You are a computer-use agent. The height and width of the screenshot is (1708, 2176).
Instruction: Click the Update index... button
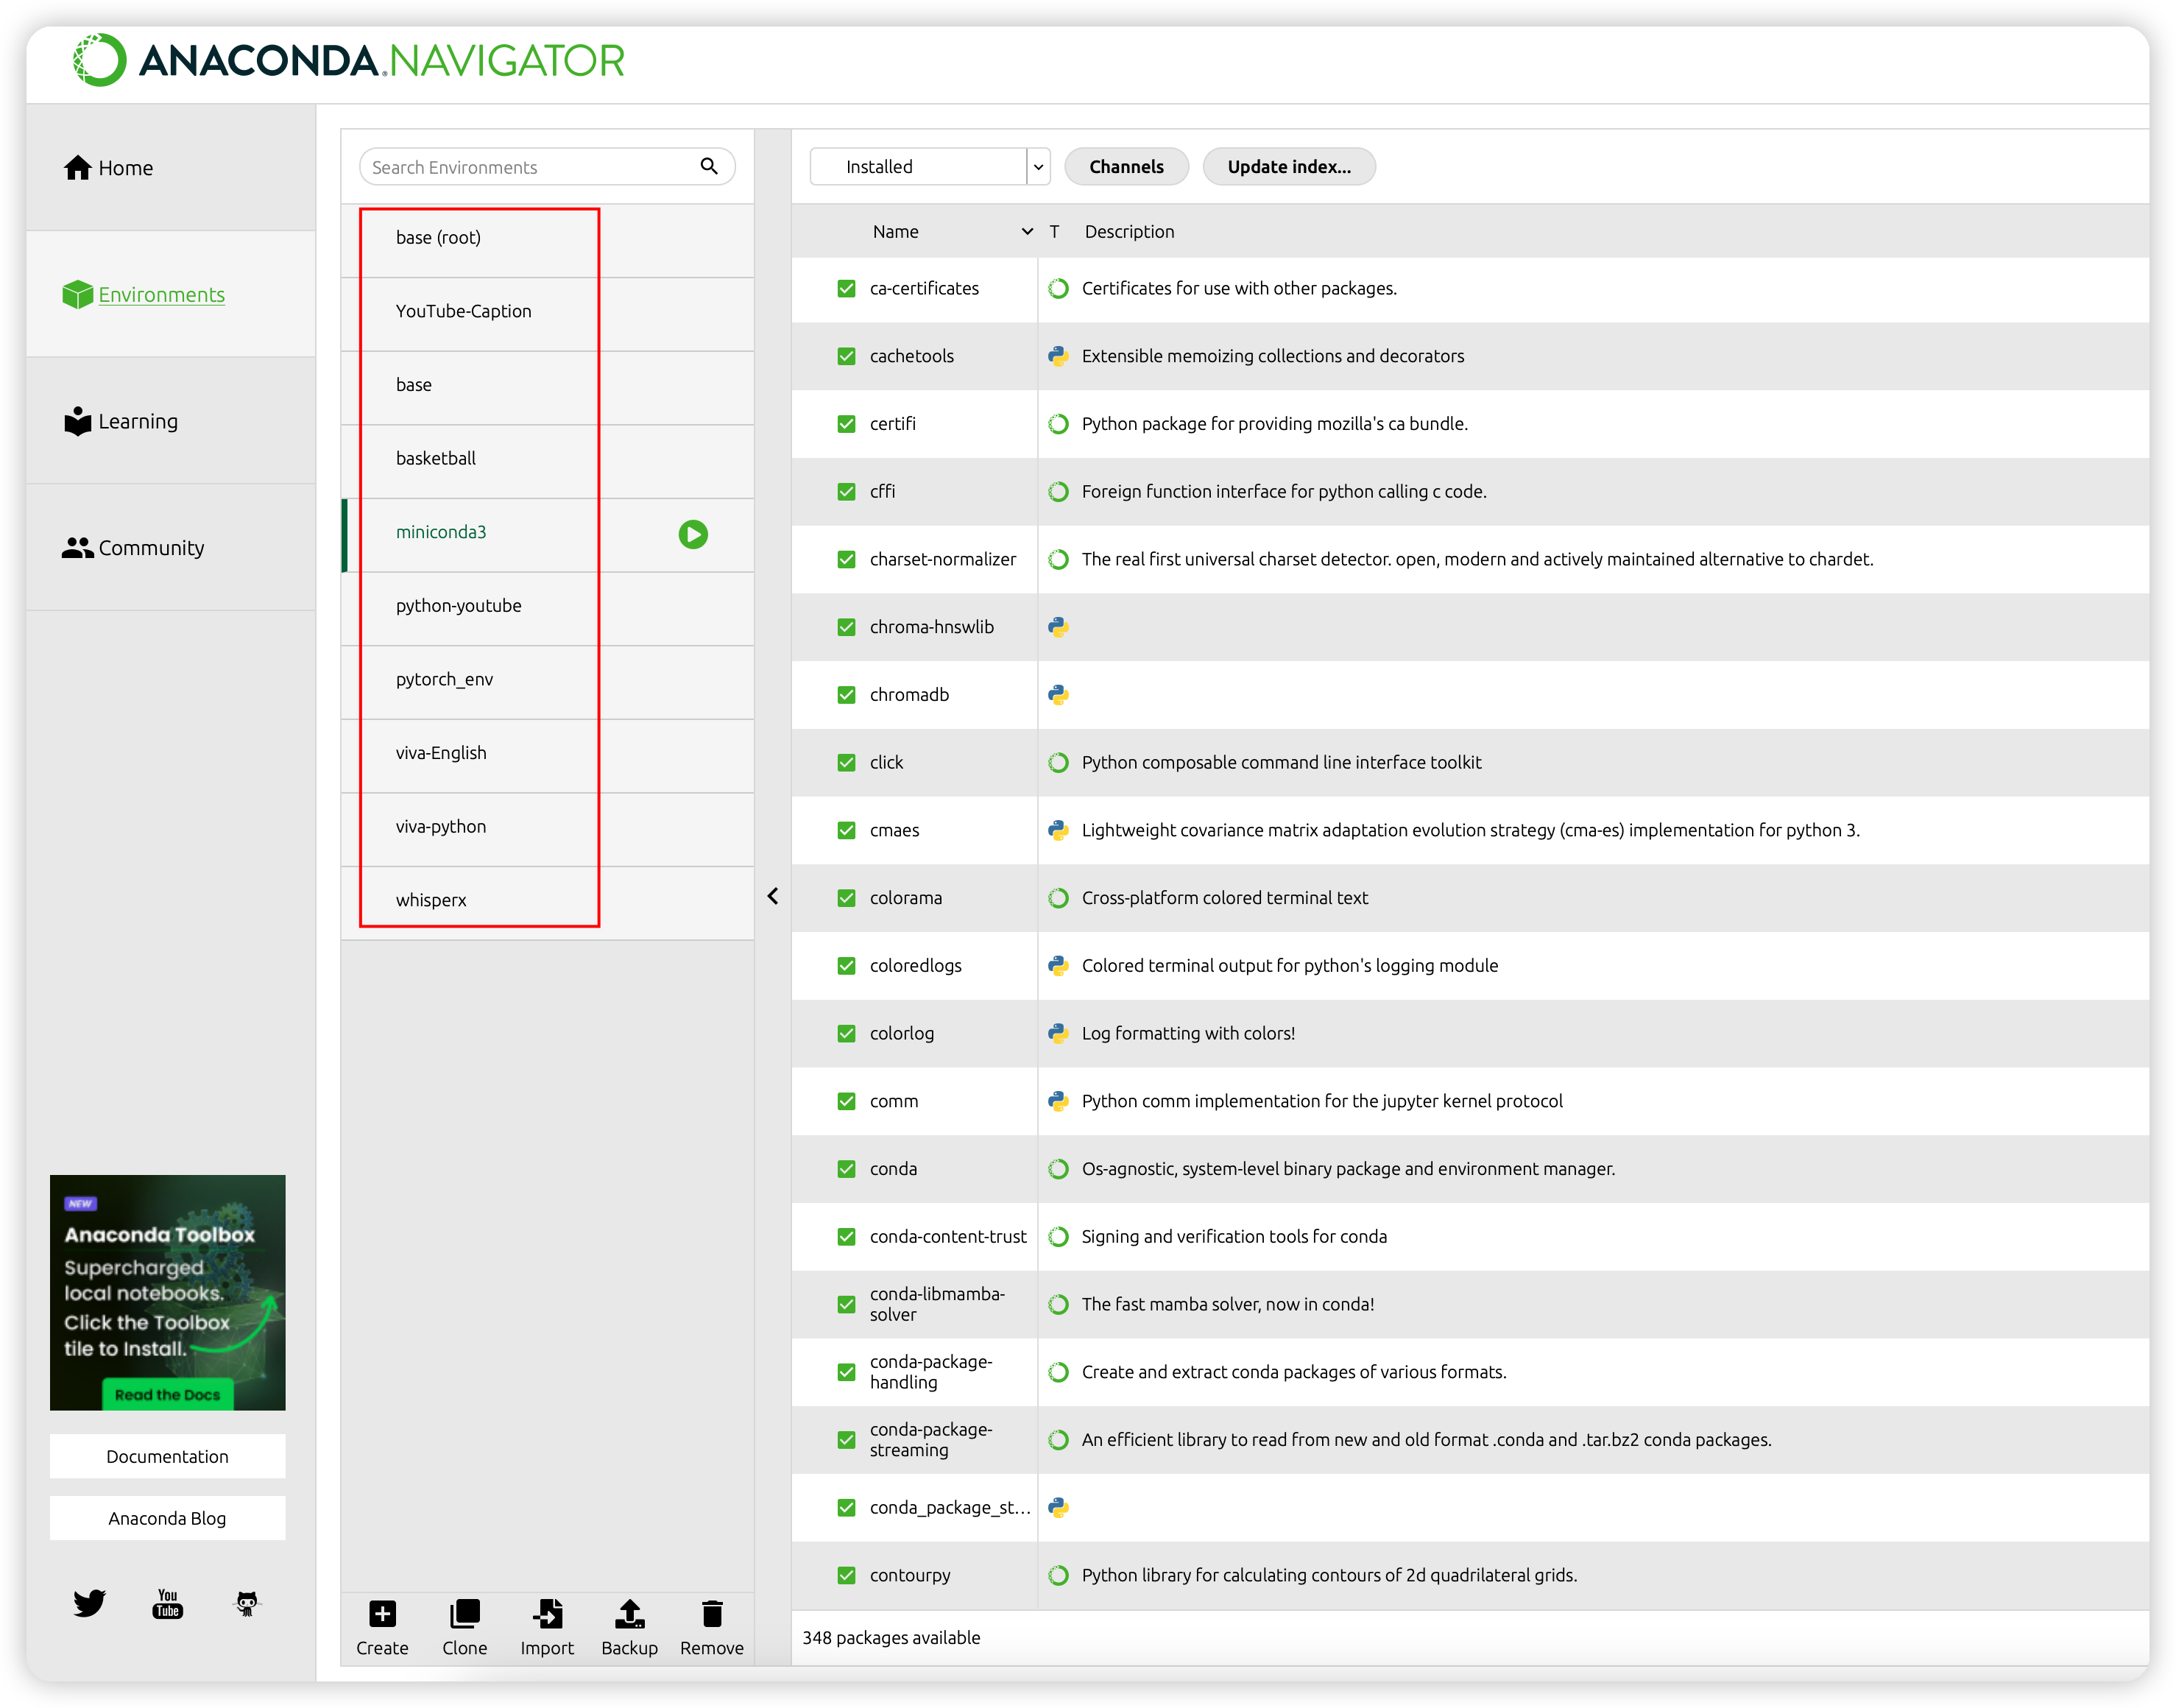click(x=1289, y=167)
